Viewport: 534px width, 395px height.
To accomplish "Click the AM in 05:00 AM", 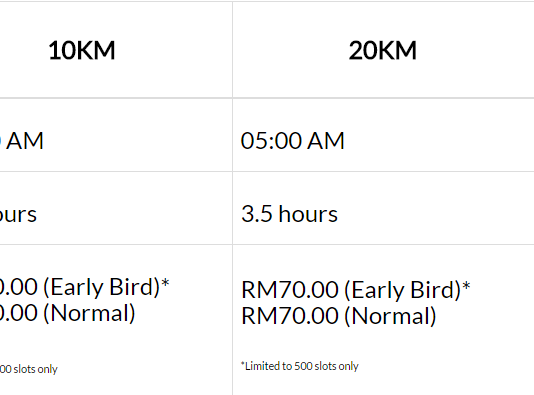I will click(x=326, y=141).
